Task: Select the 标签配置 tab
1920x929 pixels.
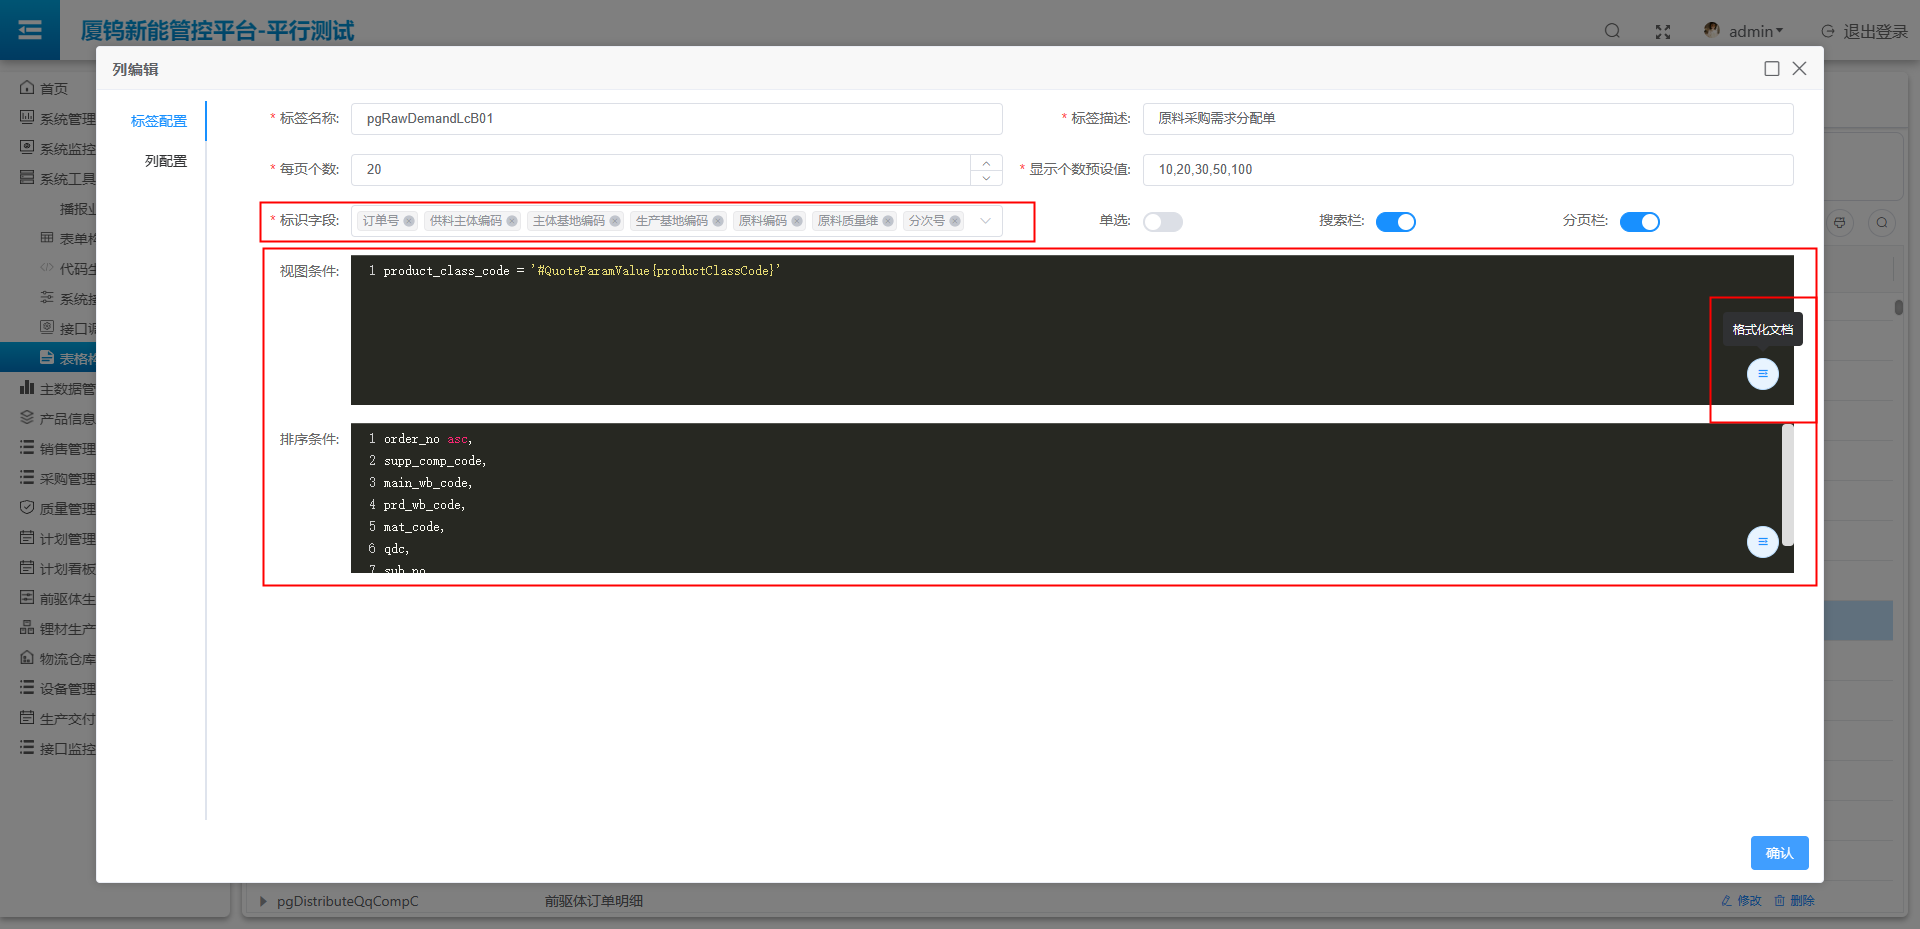Action: pos(159,121)
